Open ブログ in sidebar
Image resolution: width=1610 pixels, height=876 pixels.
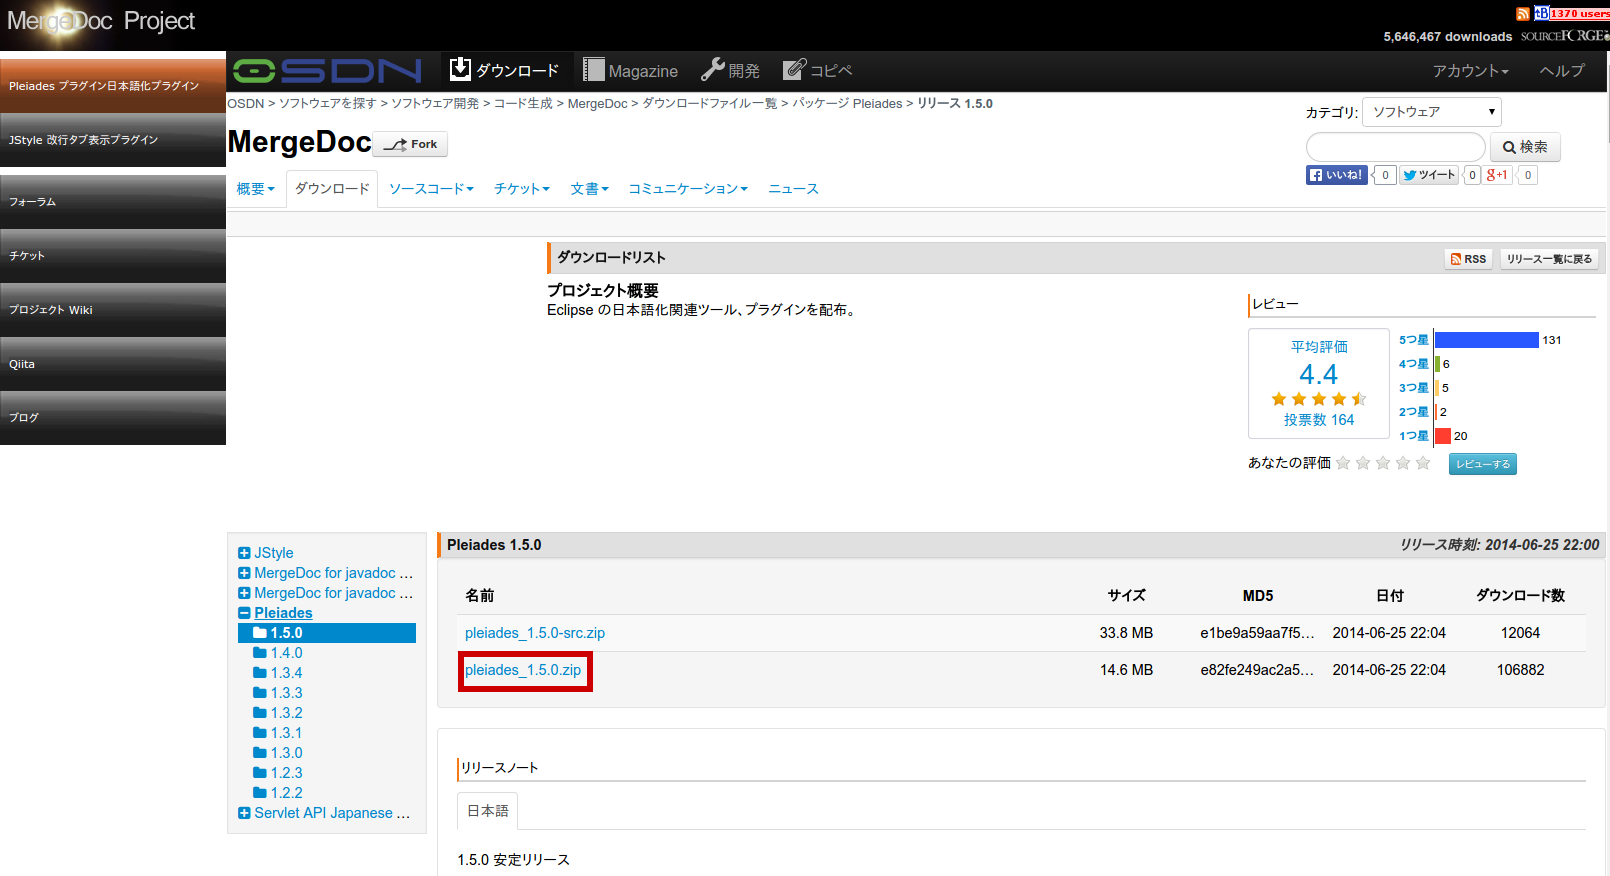pyautogui.click(x=113, y=418)
